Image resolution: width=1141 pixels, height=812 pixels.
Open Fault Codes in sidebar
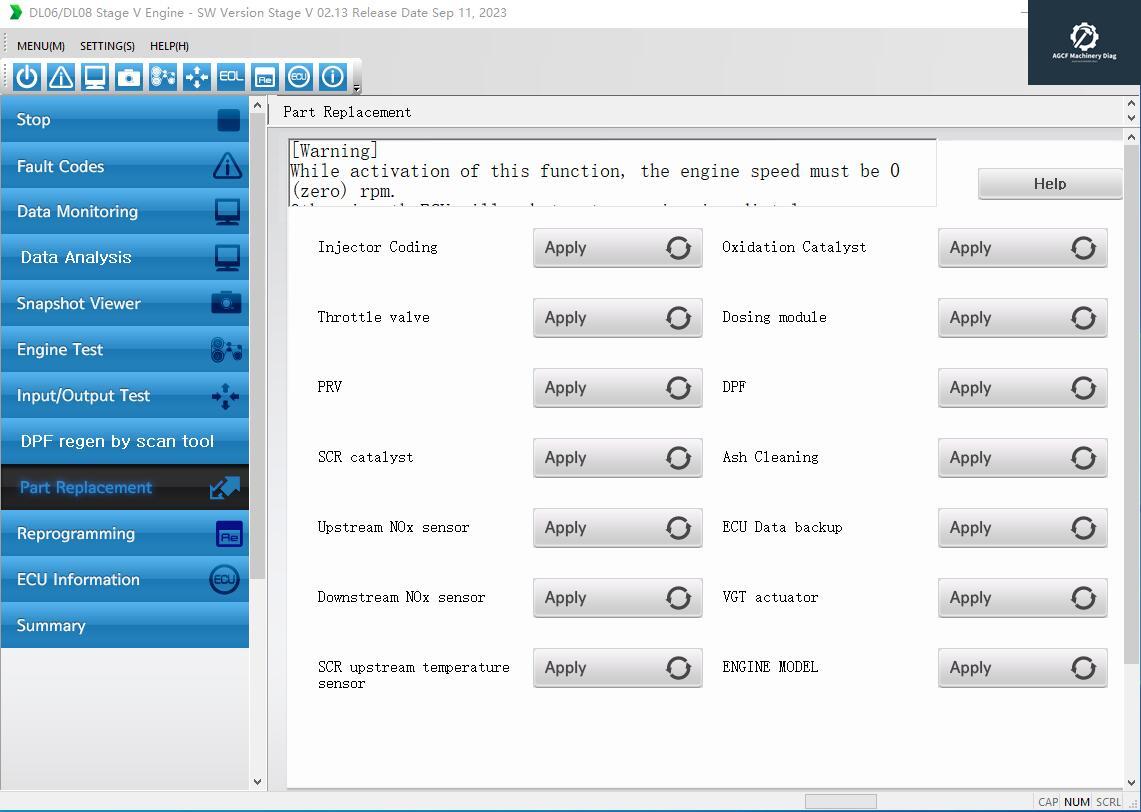click(x=124, y=167)
